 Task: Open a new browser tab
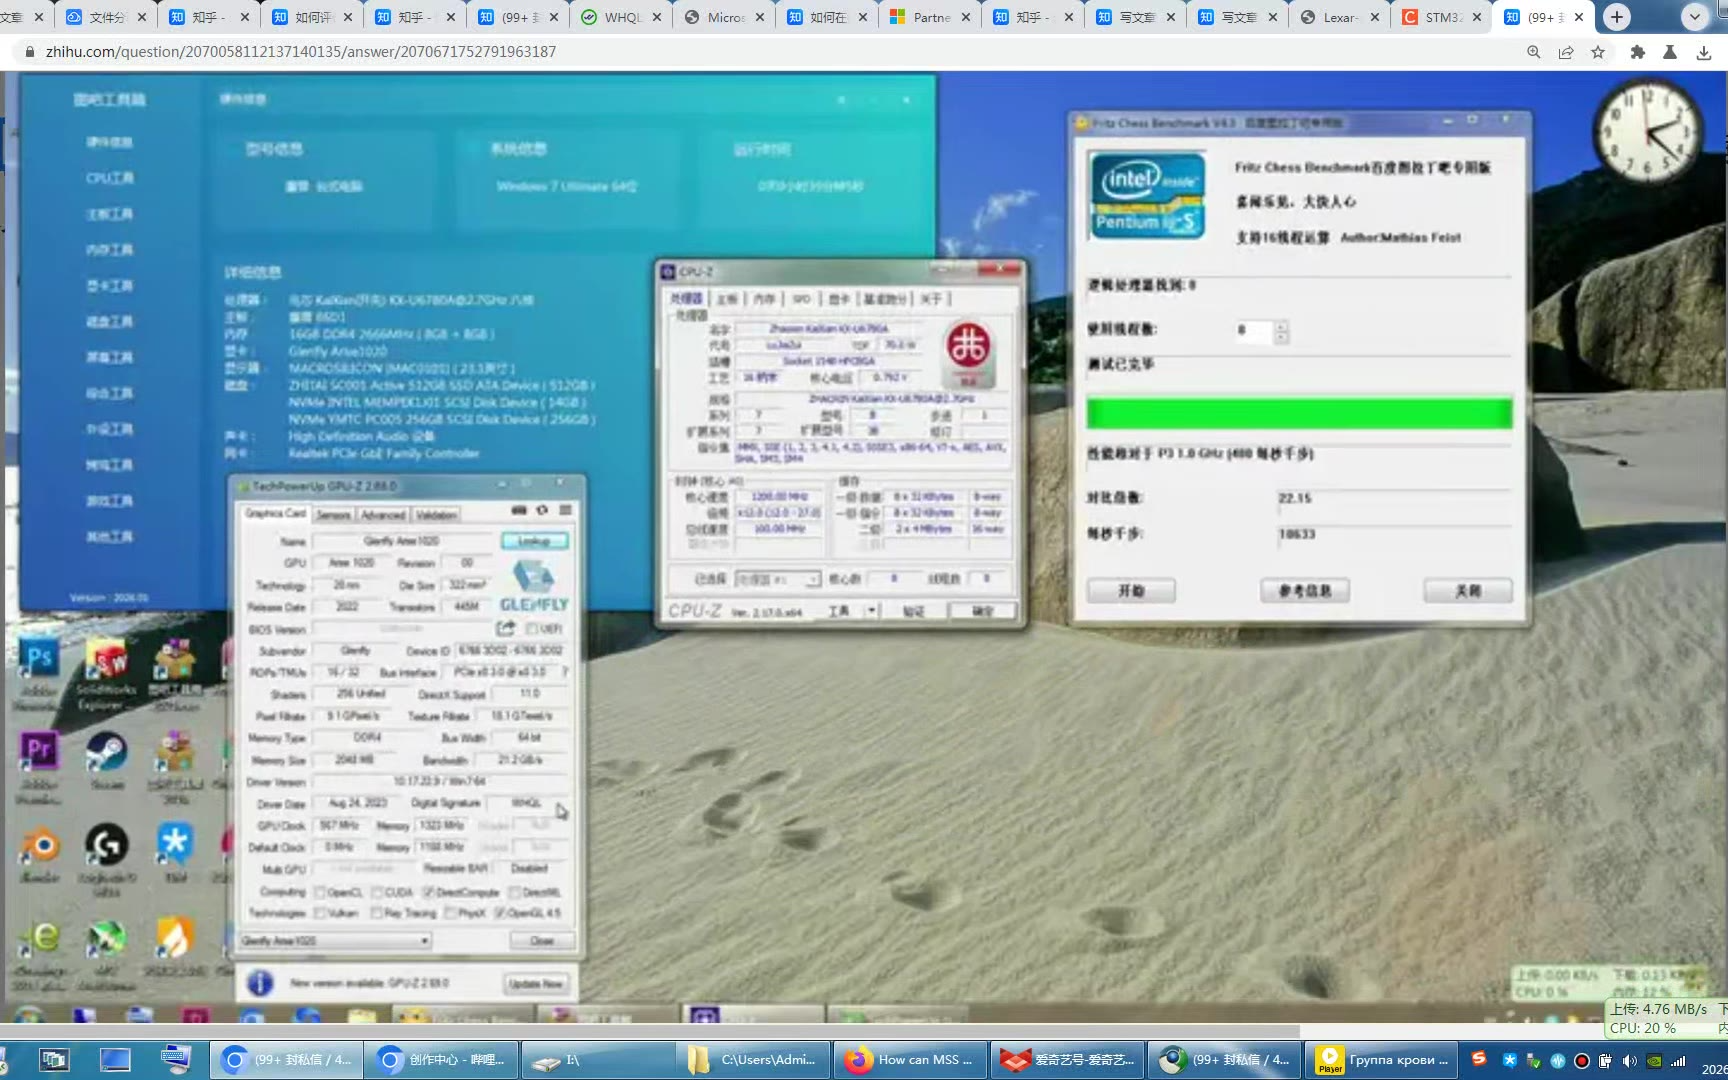[x=1617, y=17]
